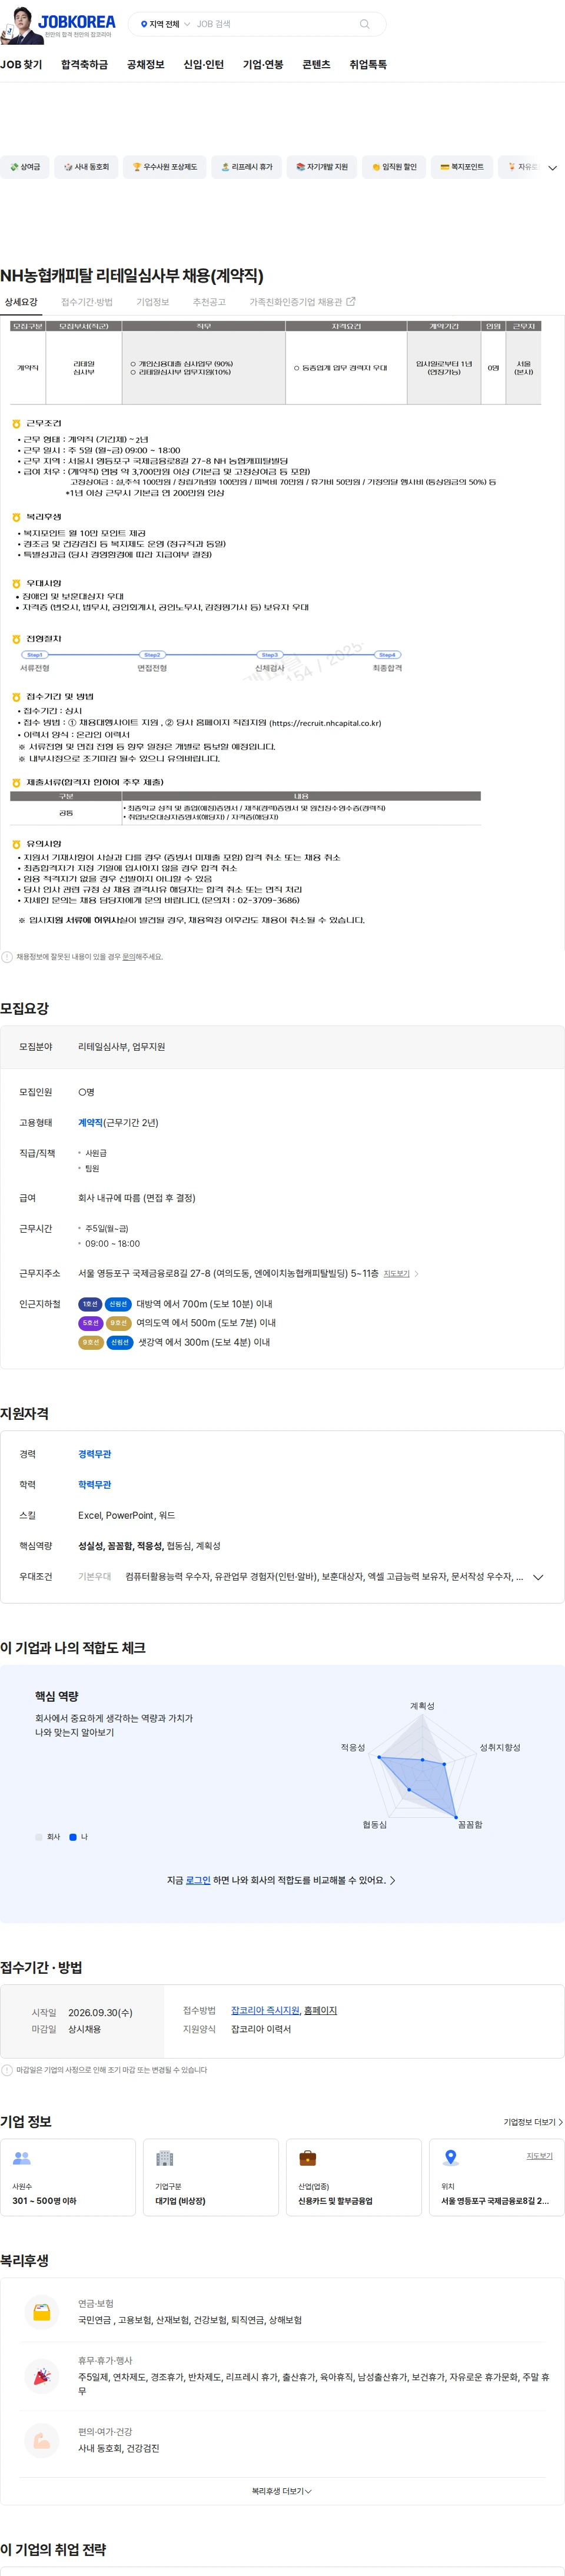The width and height of the screenshot is (565, 2576).
Task: Select the 리프레시 휴가 benefit tag
Action: [x=247, y=167]
